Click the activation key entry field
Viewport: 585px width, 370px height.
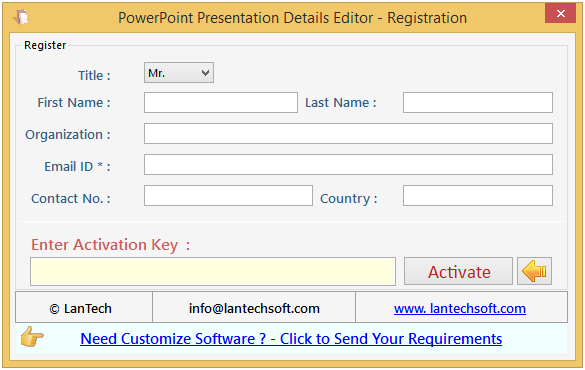point(213,272)
